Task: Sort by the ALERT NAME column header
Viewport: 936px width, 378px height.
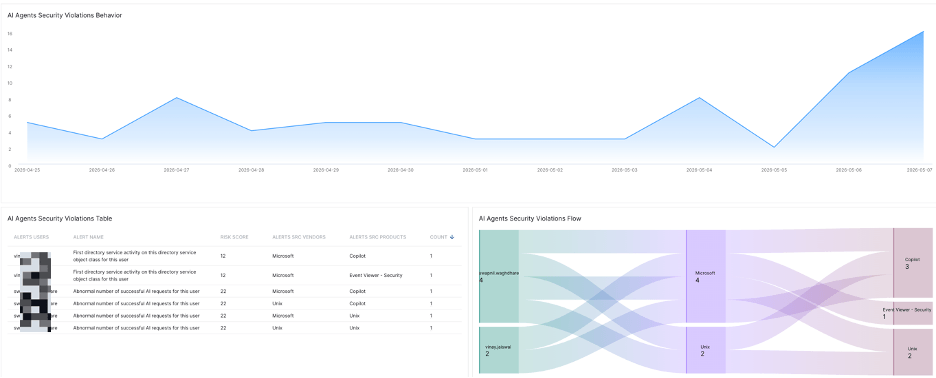Action: (x=87, y=237)
